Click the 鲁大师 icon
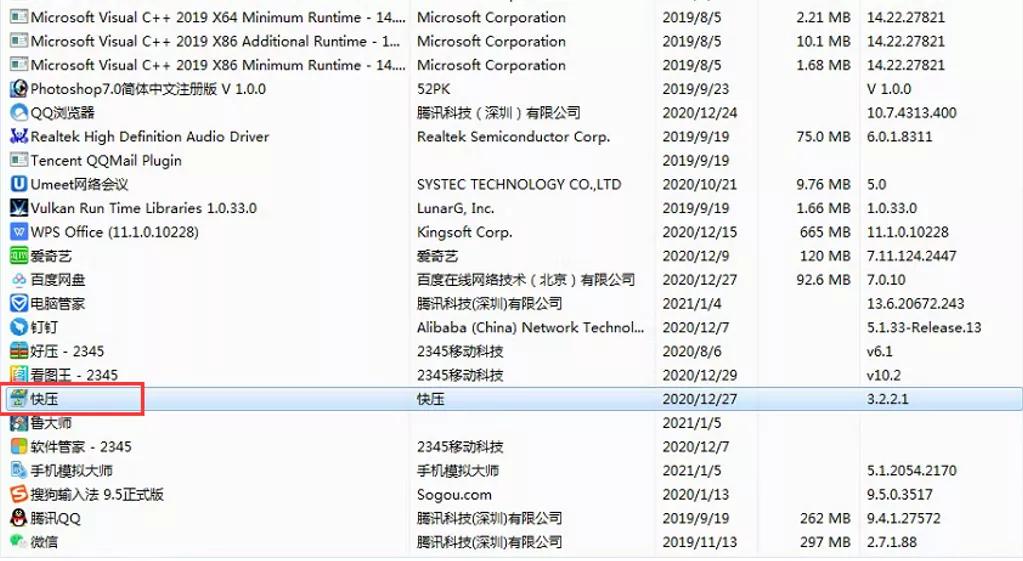 [20, 423]
